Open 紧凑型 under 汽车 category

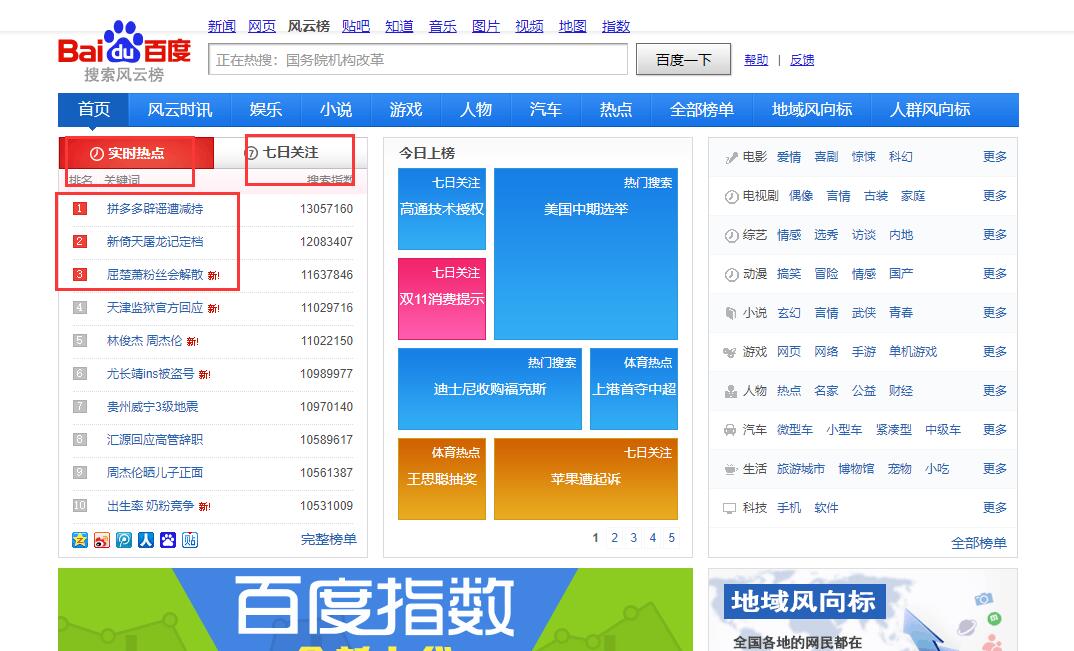(x=894, y=430)
